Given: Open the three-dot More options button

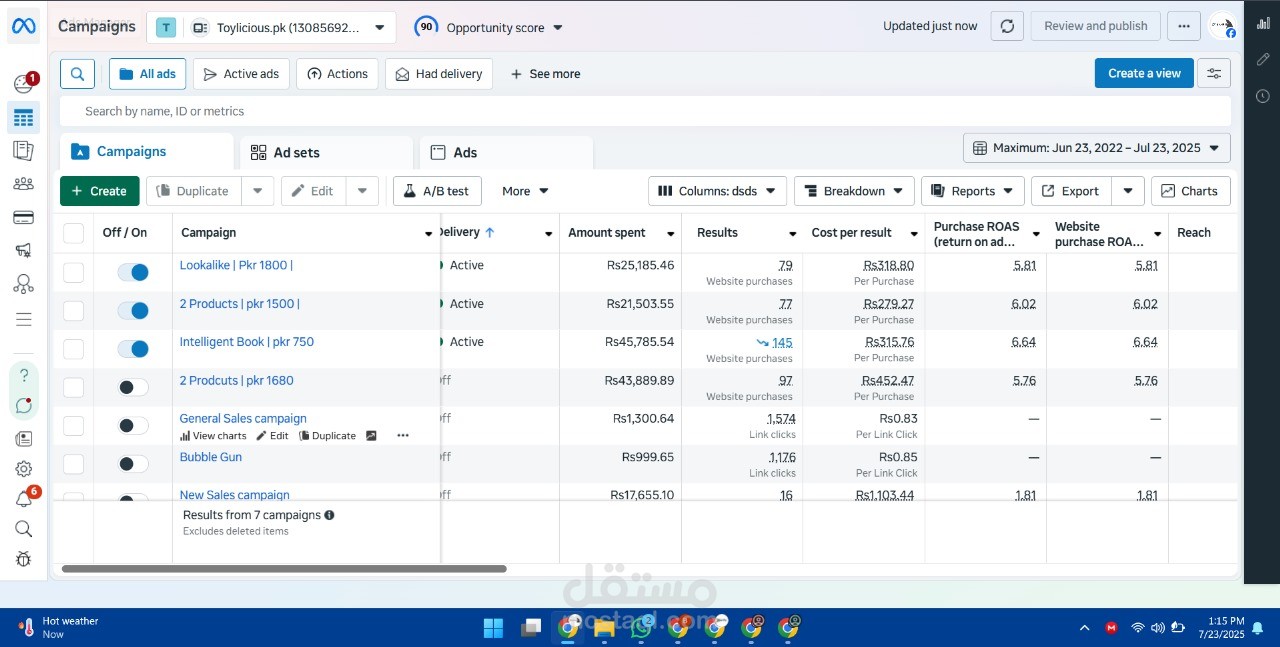Looking at the screenshot, I should 1184,26.
